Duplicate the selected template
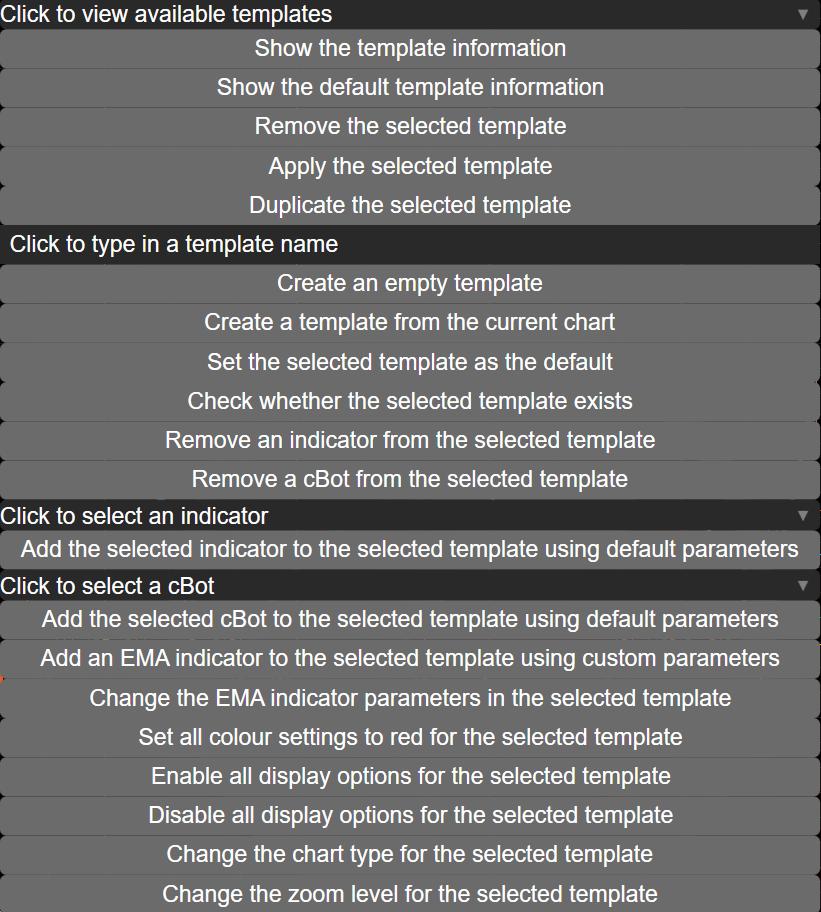 tap(410, 205)
